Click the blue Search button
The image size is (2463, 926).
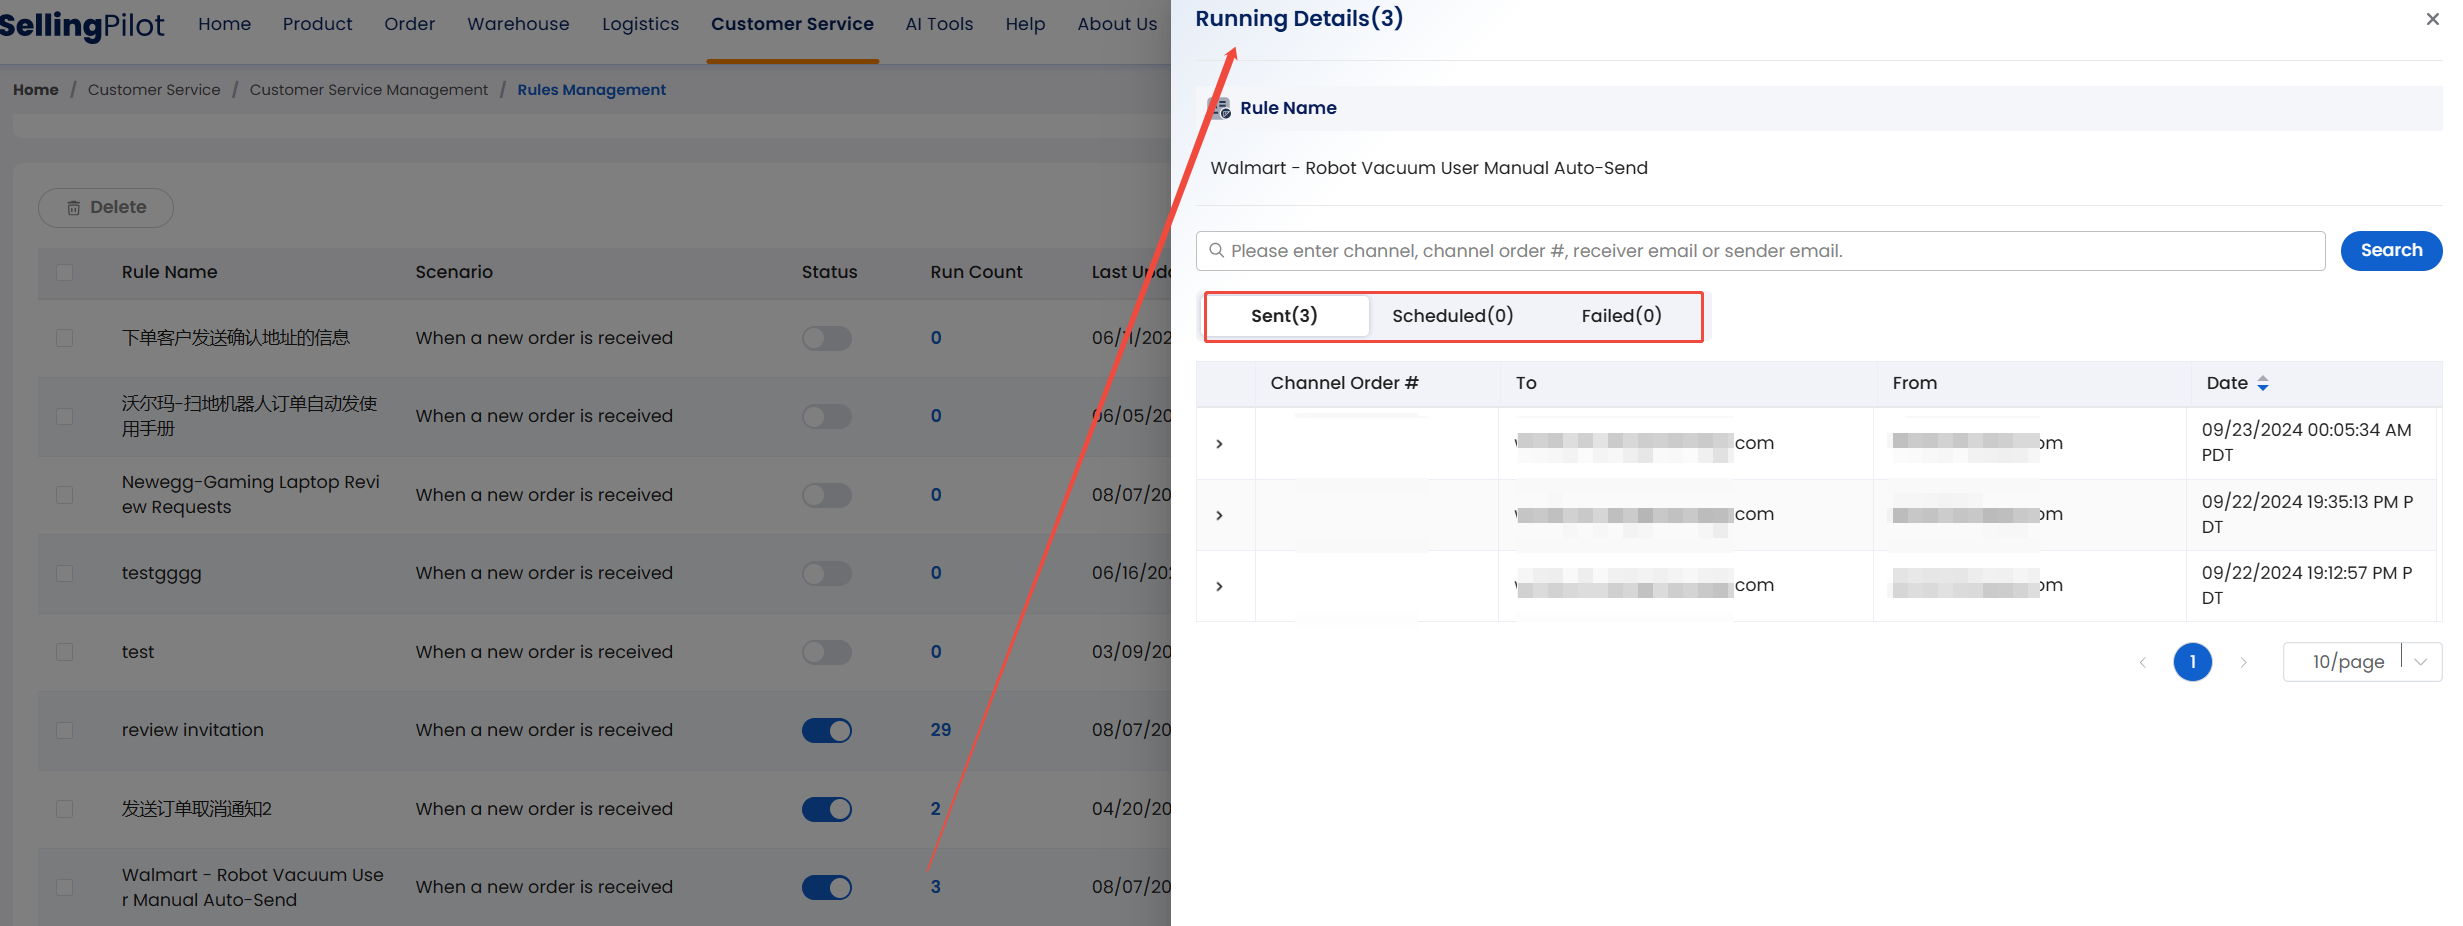(x=2391, y=251)
